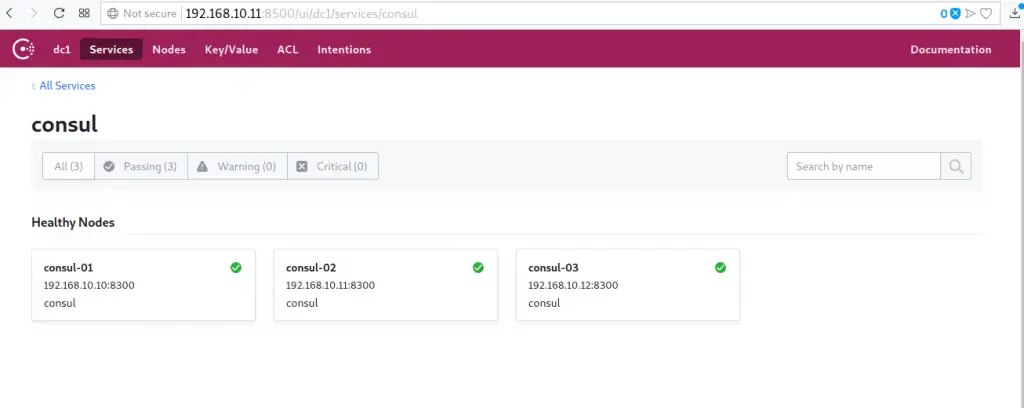1024x408 pixels.
Task: Click the search magnifier button
Action: point(956,166)
